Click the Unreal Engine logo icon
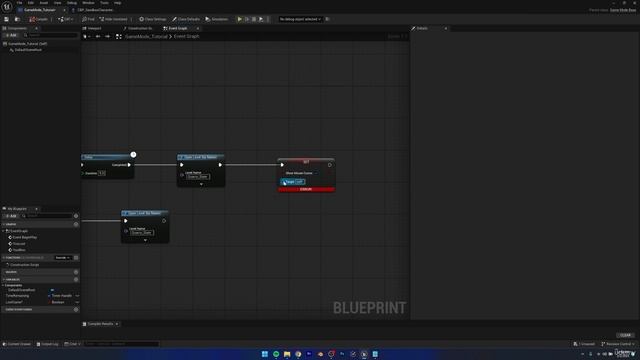Screen dimensions: 640x360 (7, 6)
